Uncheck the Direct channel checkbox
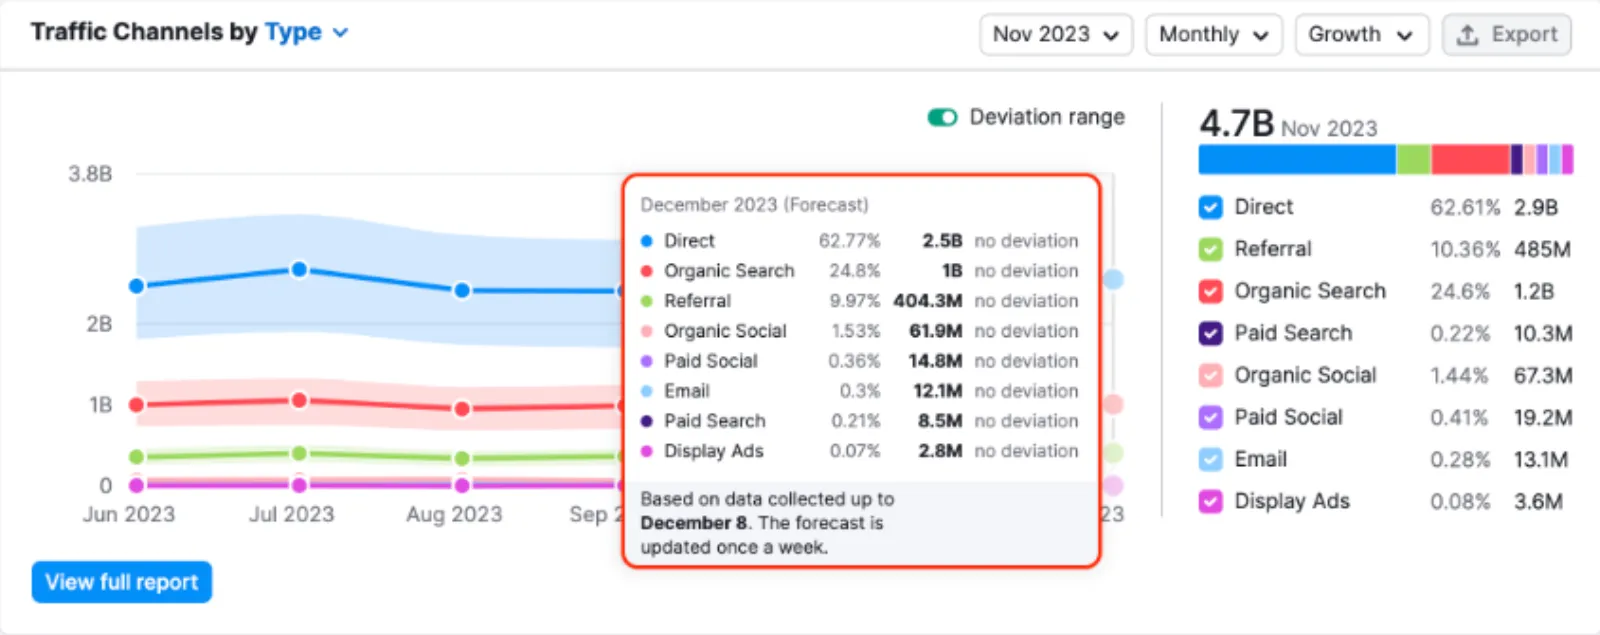This screenshot has height=635, width=1600. [x=1210, y=207]
